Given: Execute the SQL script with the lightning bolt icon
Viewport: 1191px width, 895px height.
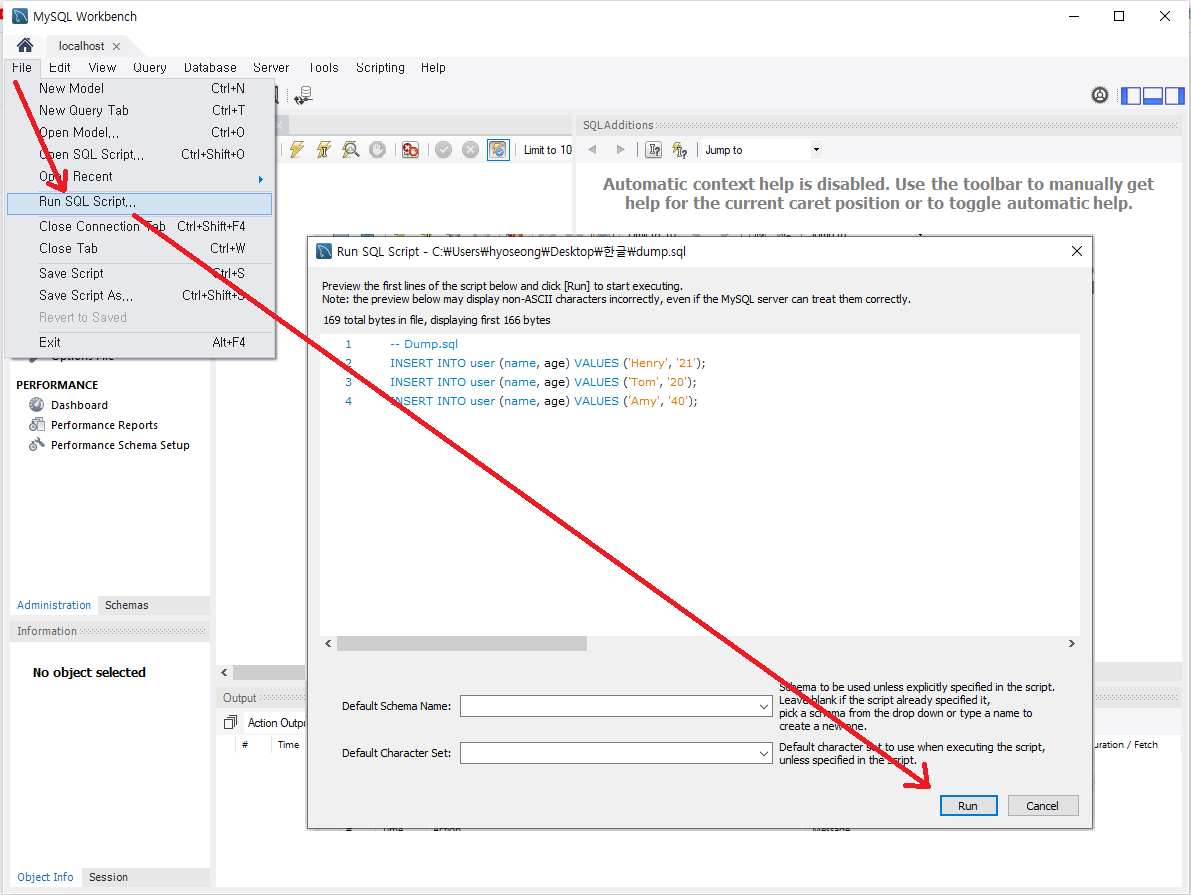Looking at the screenshot, I should pos(296,149).
